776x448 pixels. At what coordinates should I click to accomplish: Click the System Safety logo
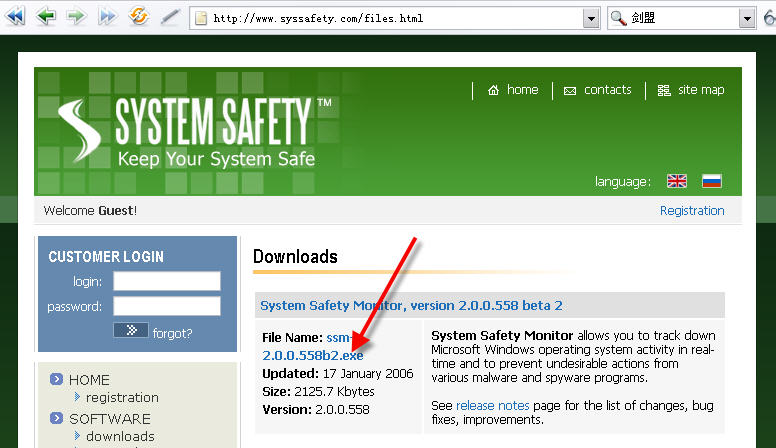click(x=194, y=131)
